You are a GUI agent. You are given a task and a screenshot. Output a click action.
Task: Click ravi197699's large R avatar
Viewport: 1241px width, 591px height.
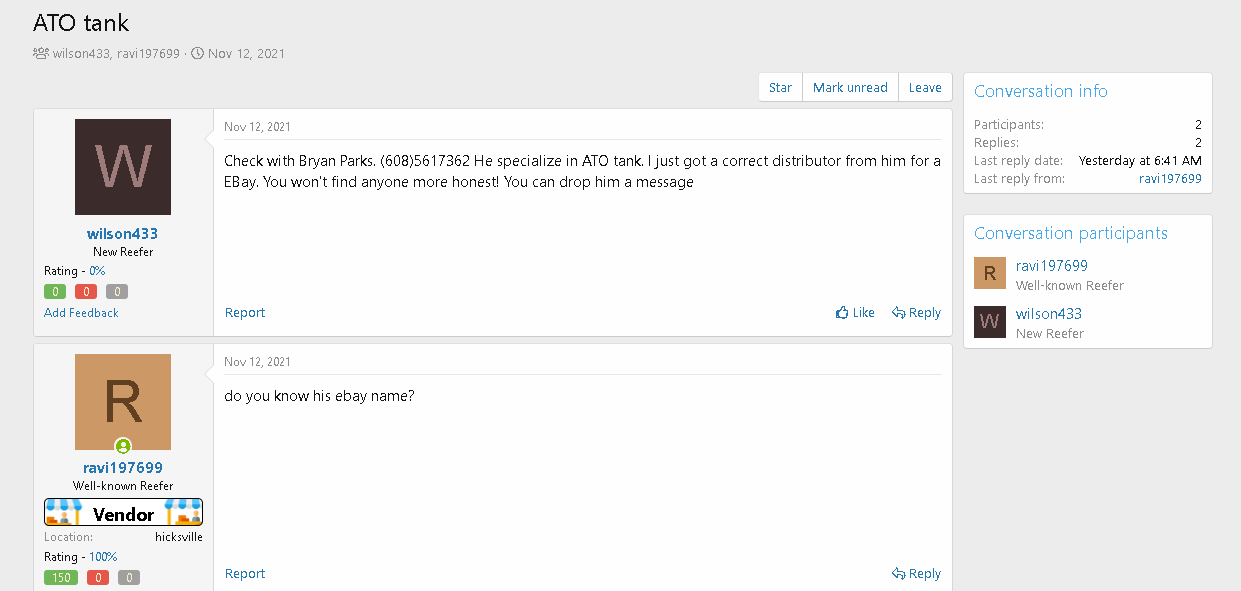[x=123, y=401]
